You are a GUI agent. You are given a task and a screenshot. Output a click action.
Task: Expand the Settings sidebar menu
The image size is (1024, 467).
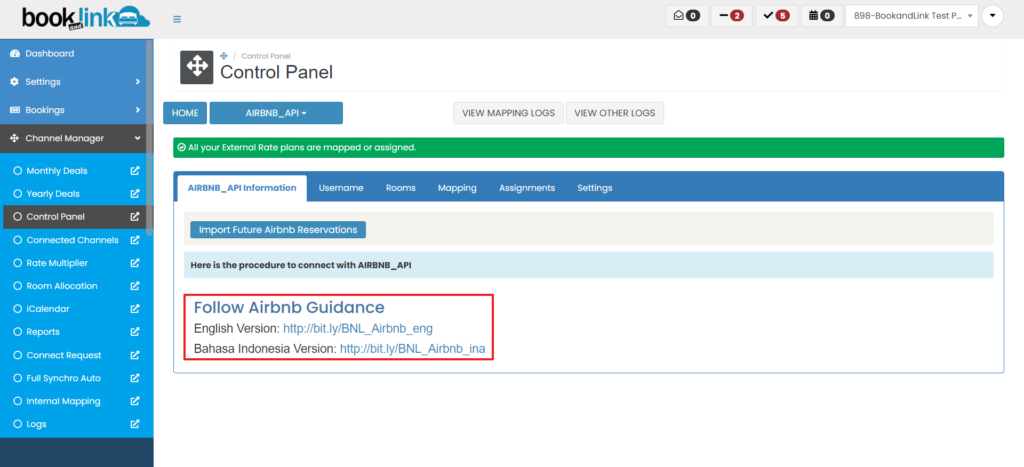pyautogui.click(x=76, y=82)
